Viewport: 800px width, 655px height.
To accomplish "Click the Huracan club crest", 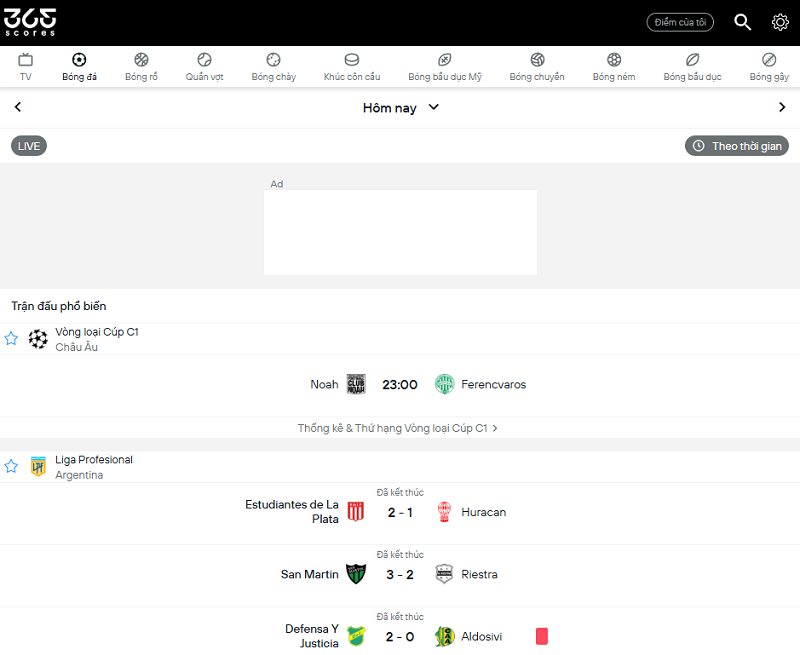I will click(x=444, y=512).
